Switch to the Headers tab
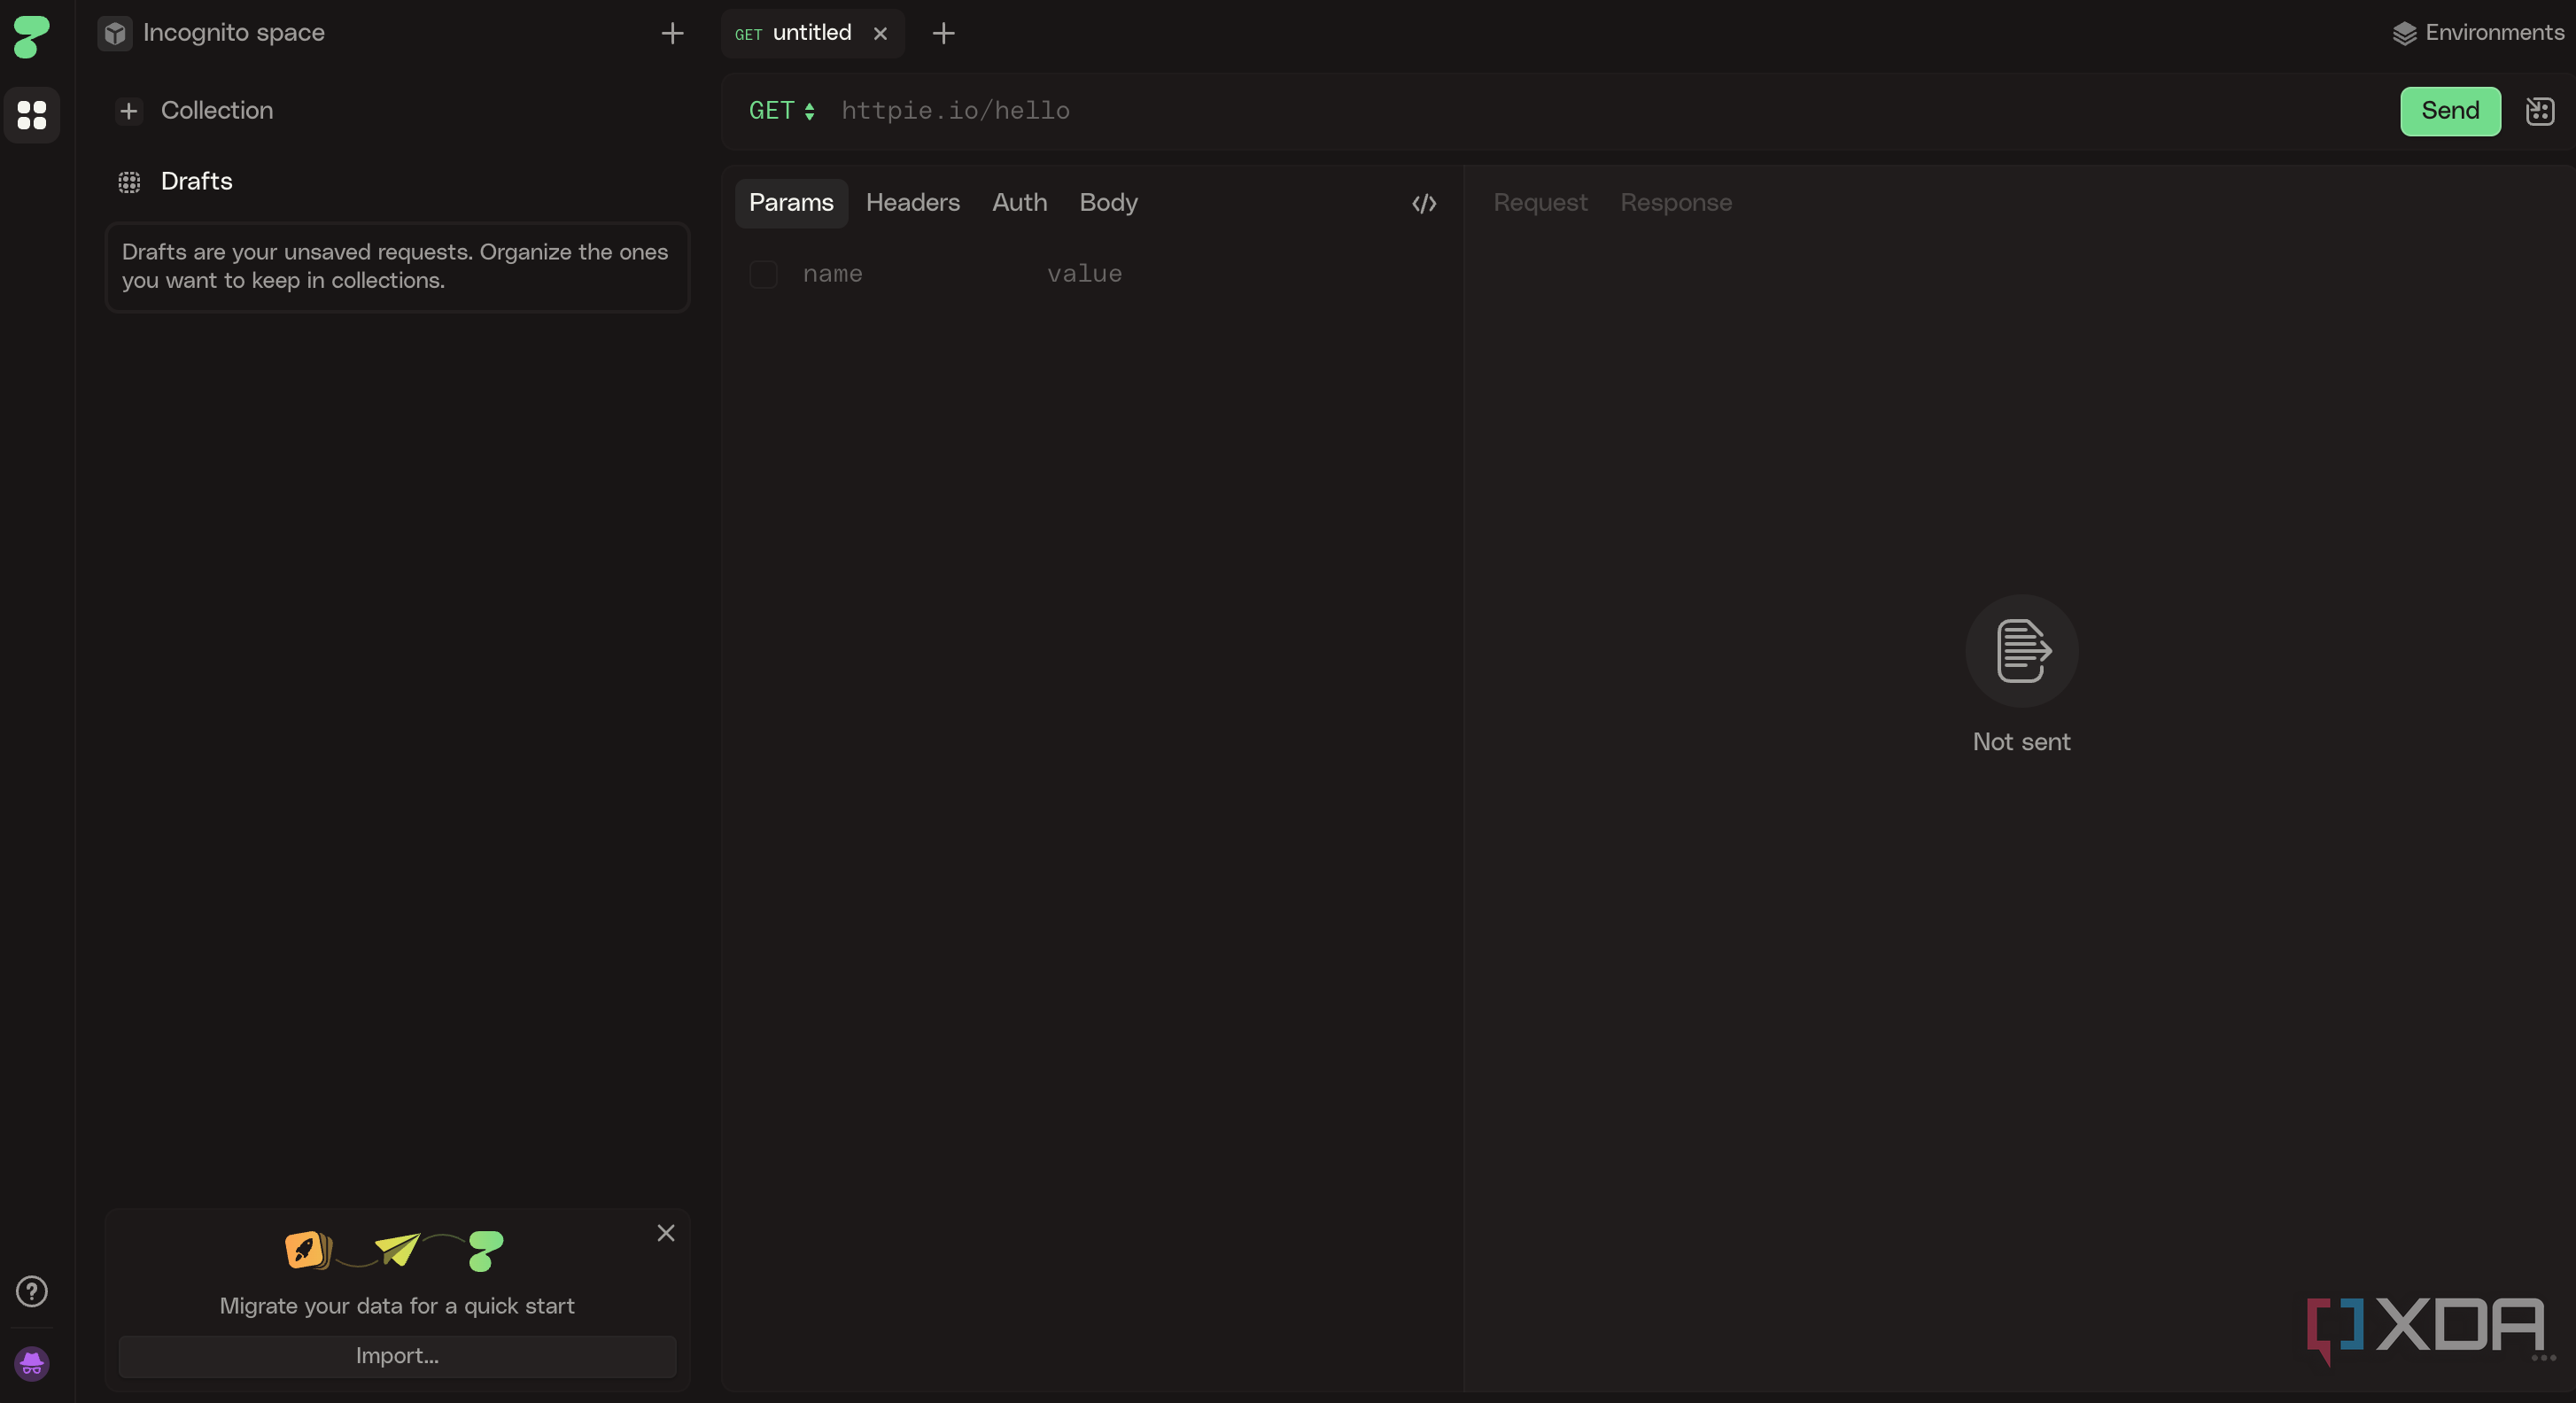Viewport: 2576px width, 1403px height. (912, 203)
